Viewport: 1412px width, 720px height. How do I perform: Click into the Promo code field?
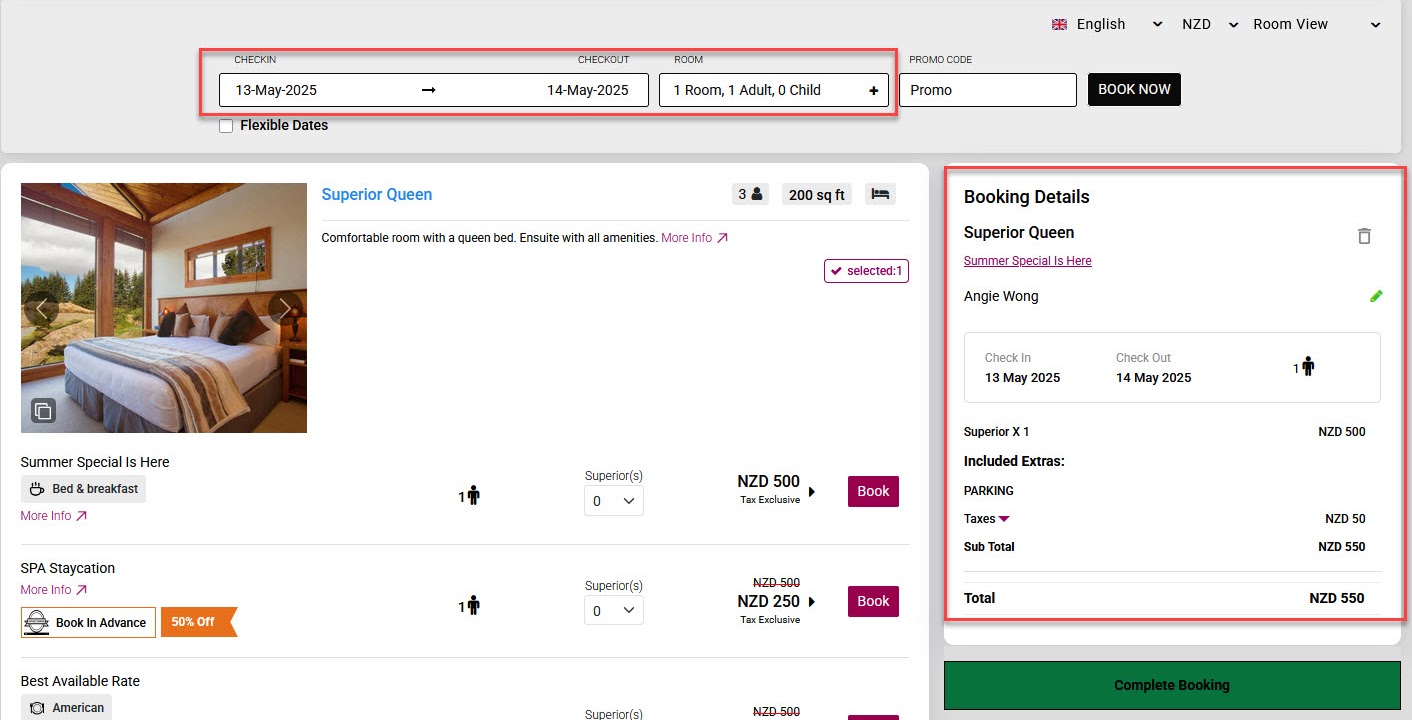[x=987, y=90]
